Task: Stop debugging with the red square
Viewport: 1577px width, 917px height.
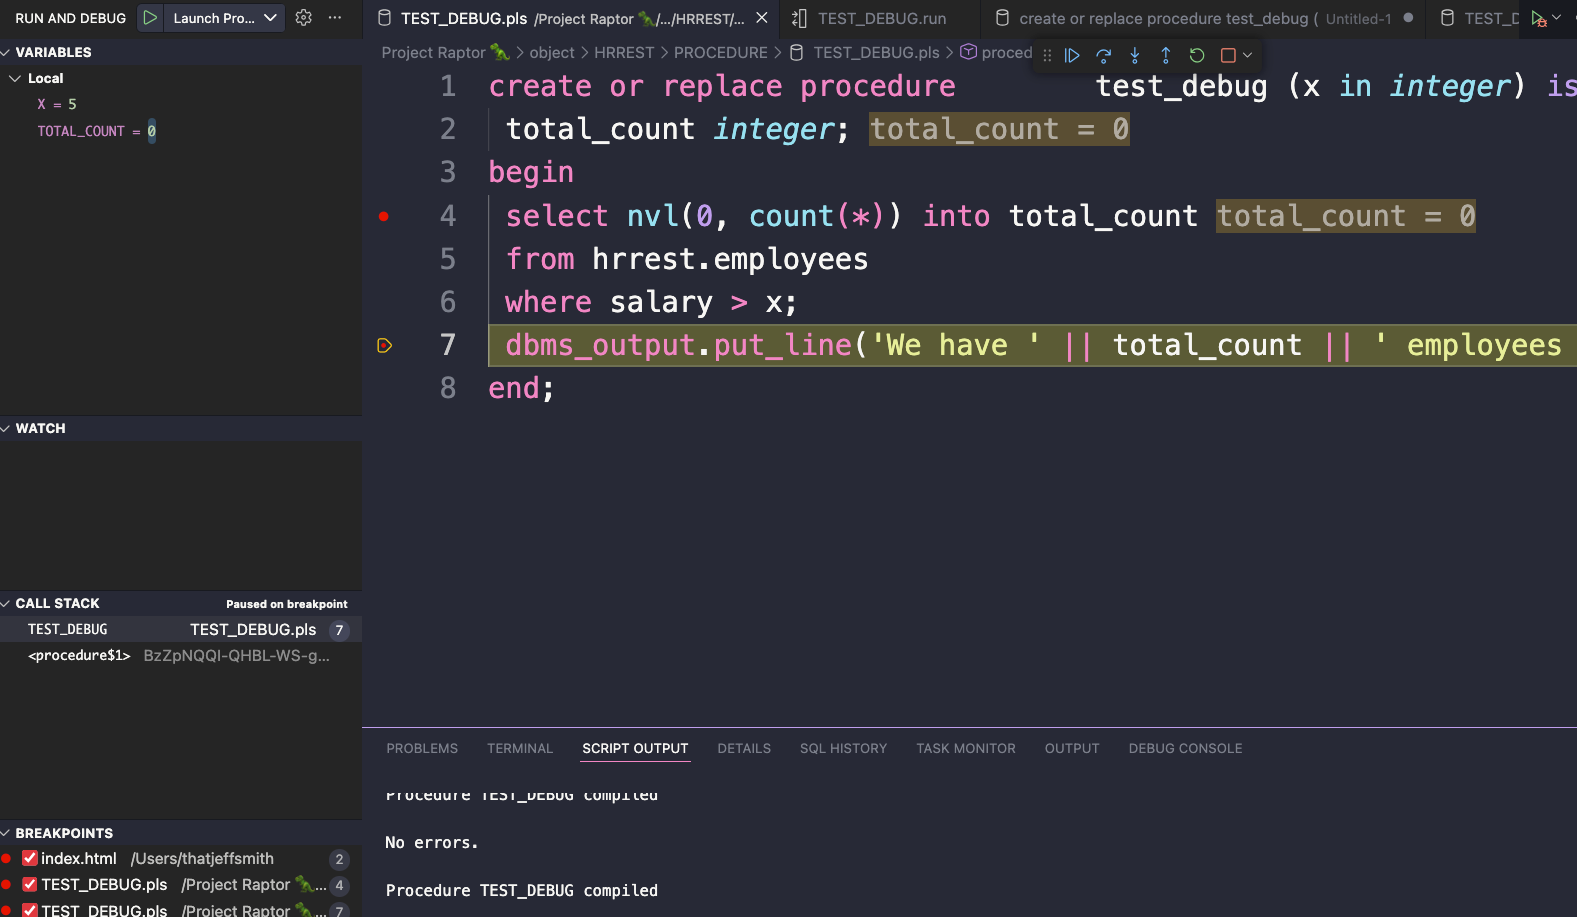Action: pos(1228,56)
